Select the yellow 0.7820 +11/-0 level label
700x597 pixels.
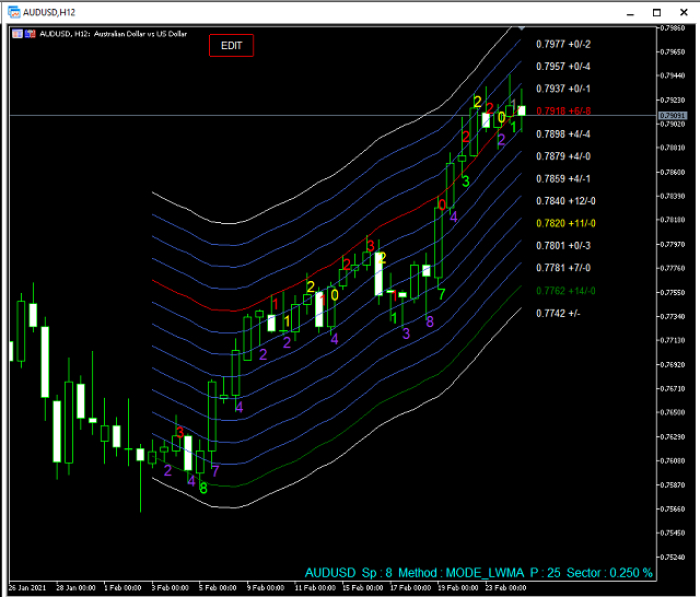pyautogui.click(x=566, y=223)
